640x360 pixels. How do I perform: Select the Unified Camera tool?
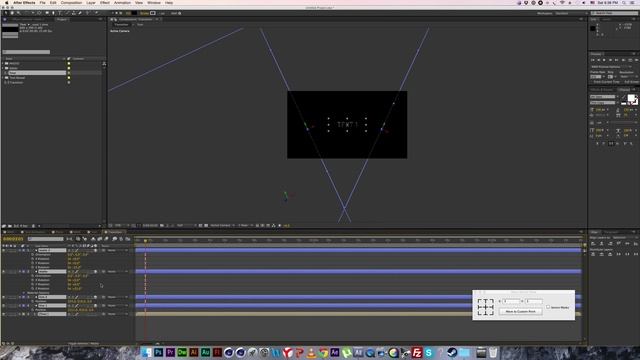[33, 13]
